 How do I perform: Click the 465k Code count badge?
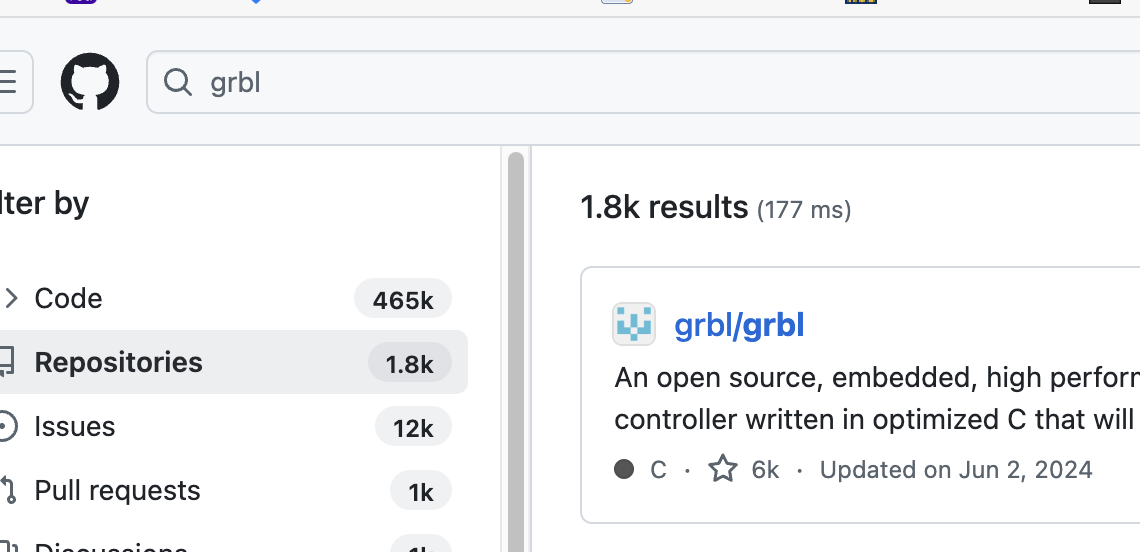pos(403,299)
